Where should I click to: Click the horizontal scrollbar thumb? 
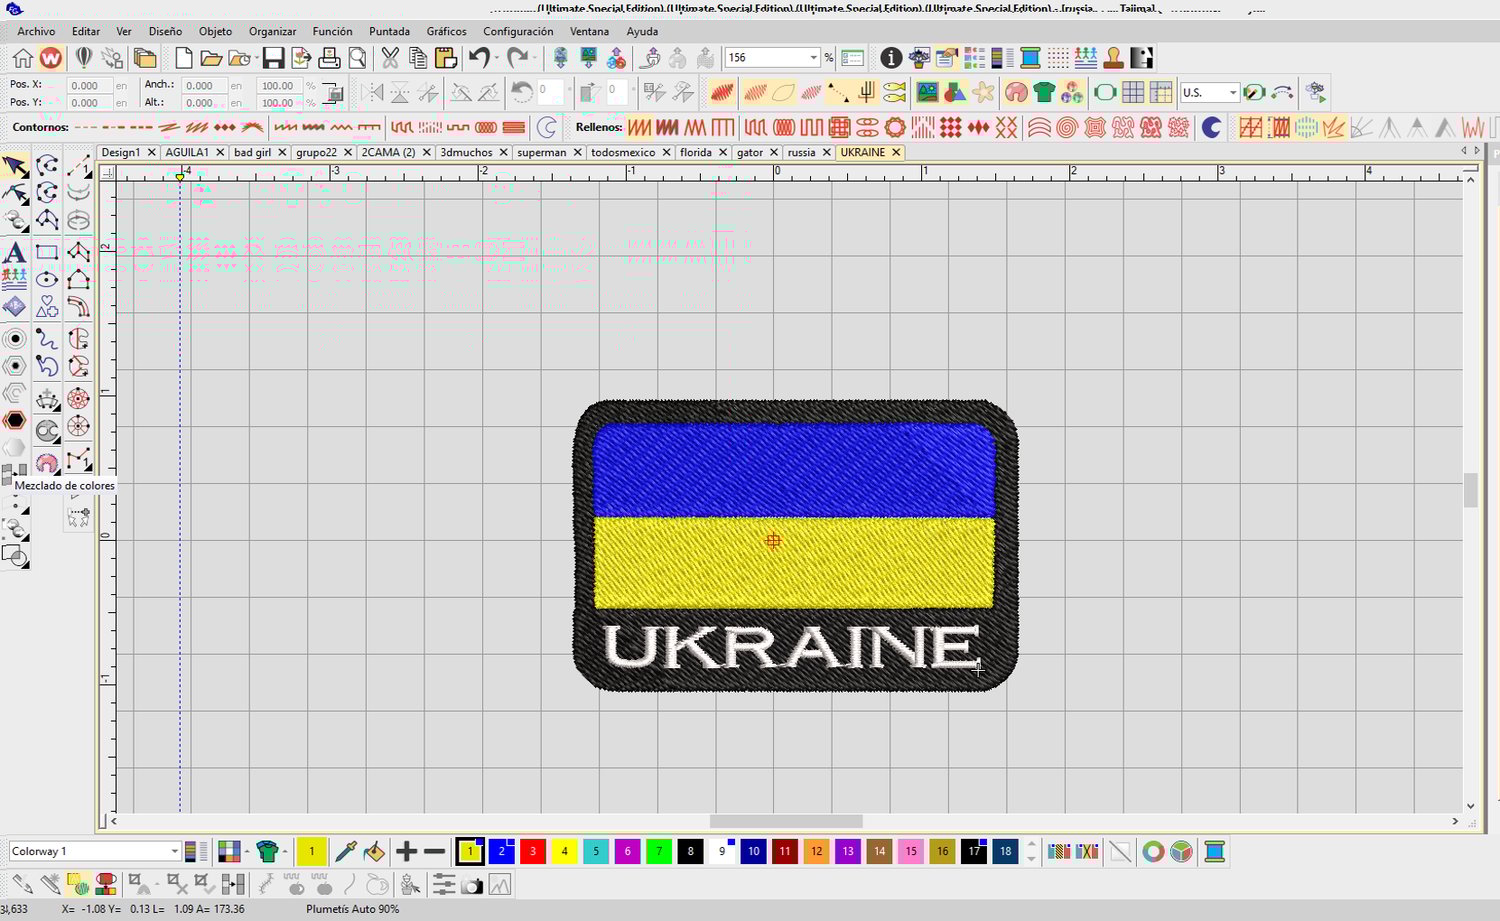(x=786, y=821)
